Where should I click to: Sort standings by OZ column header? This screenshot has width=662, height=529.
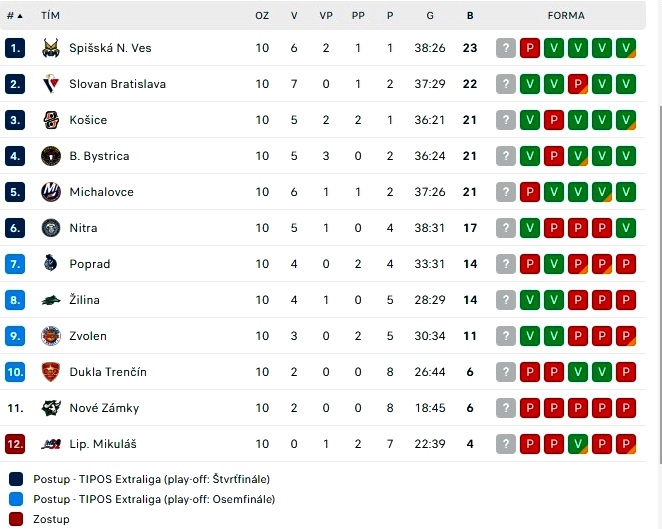pos(262,16)
